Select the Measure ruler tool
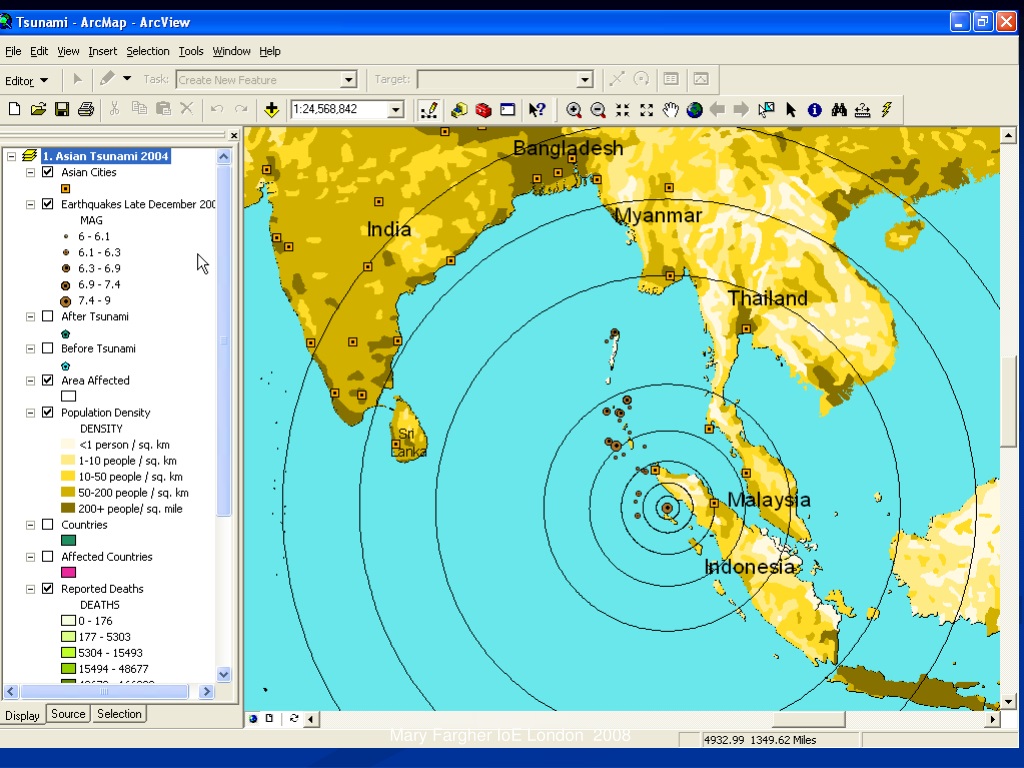This screenshot has height=768, width=1024. point(863,110)
